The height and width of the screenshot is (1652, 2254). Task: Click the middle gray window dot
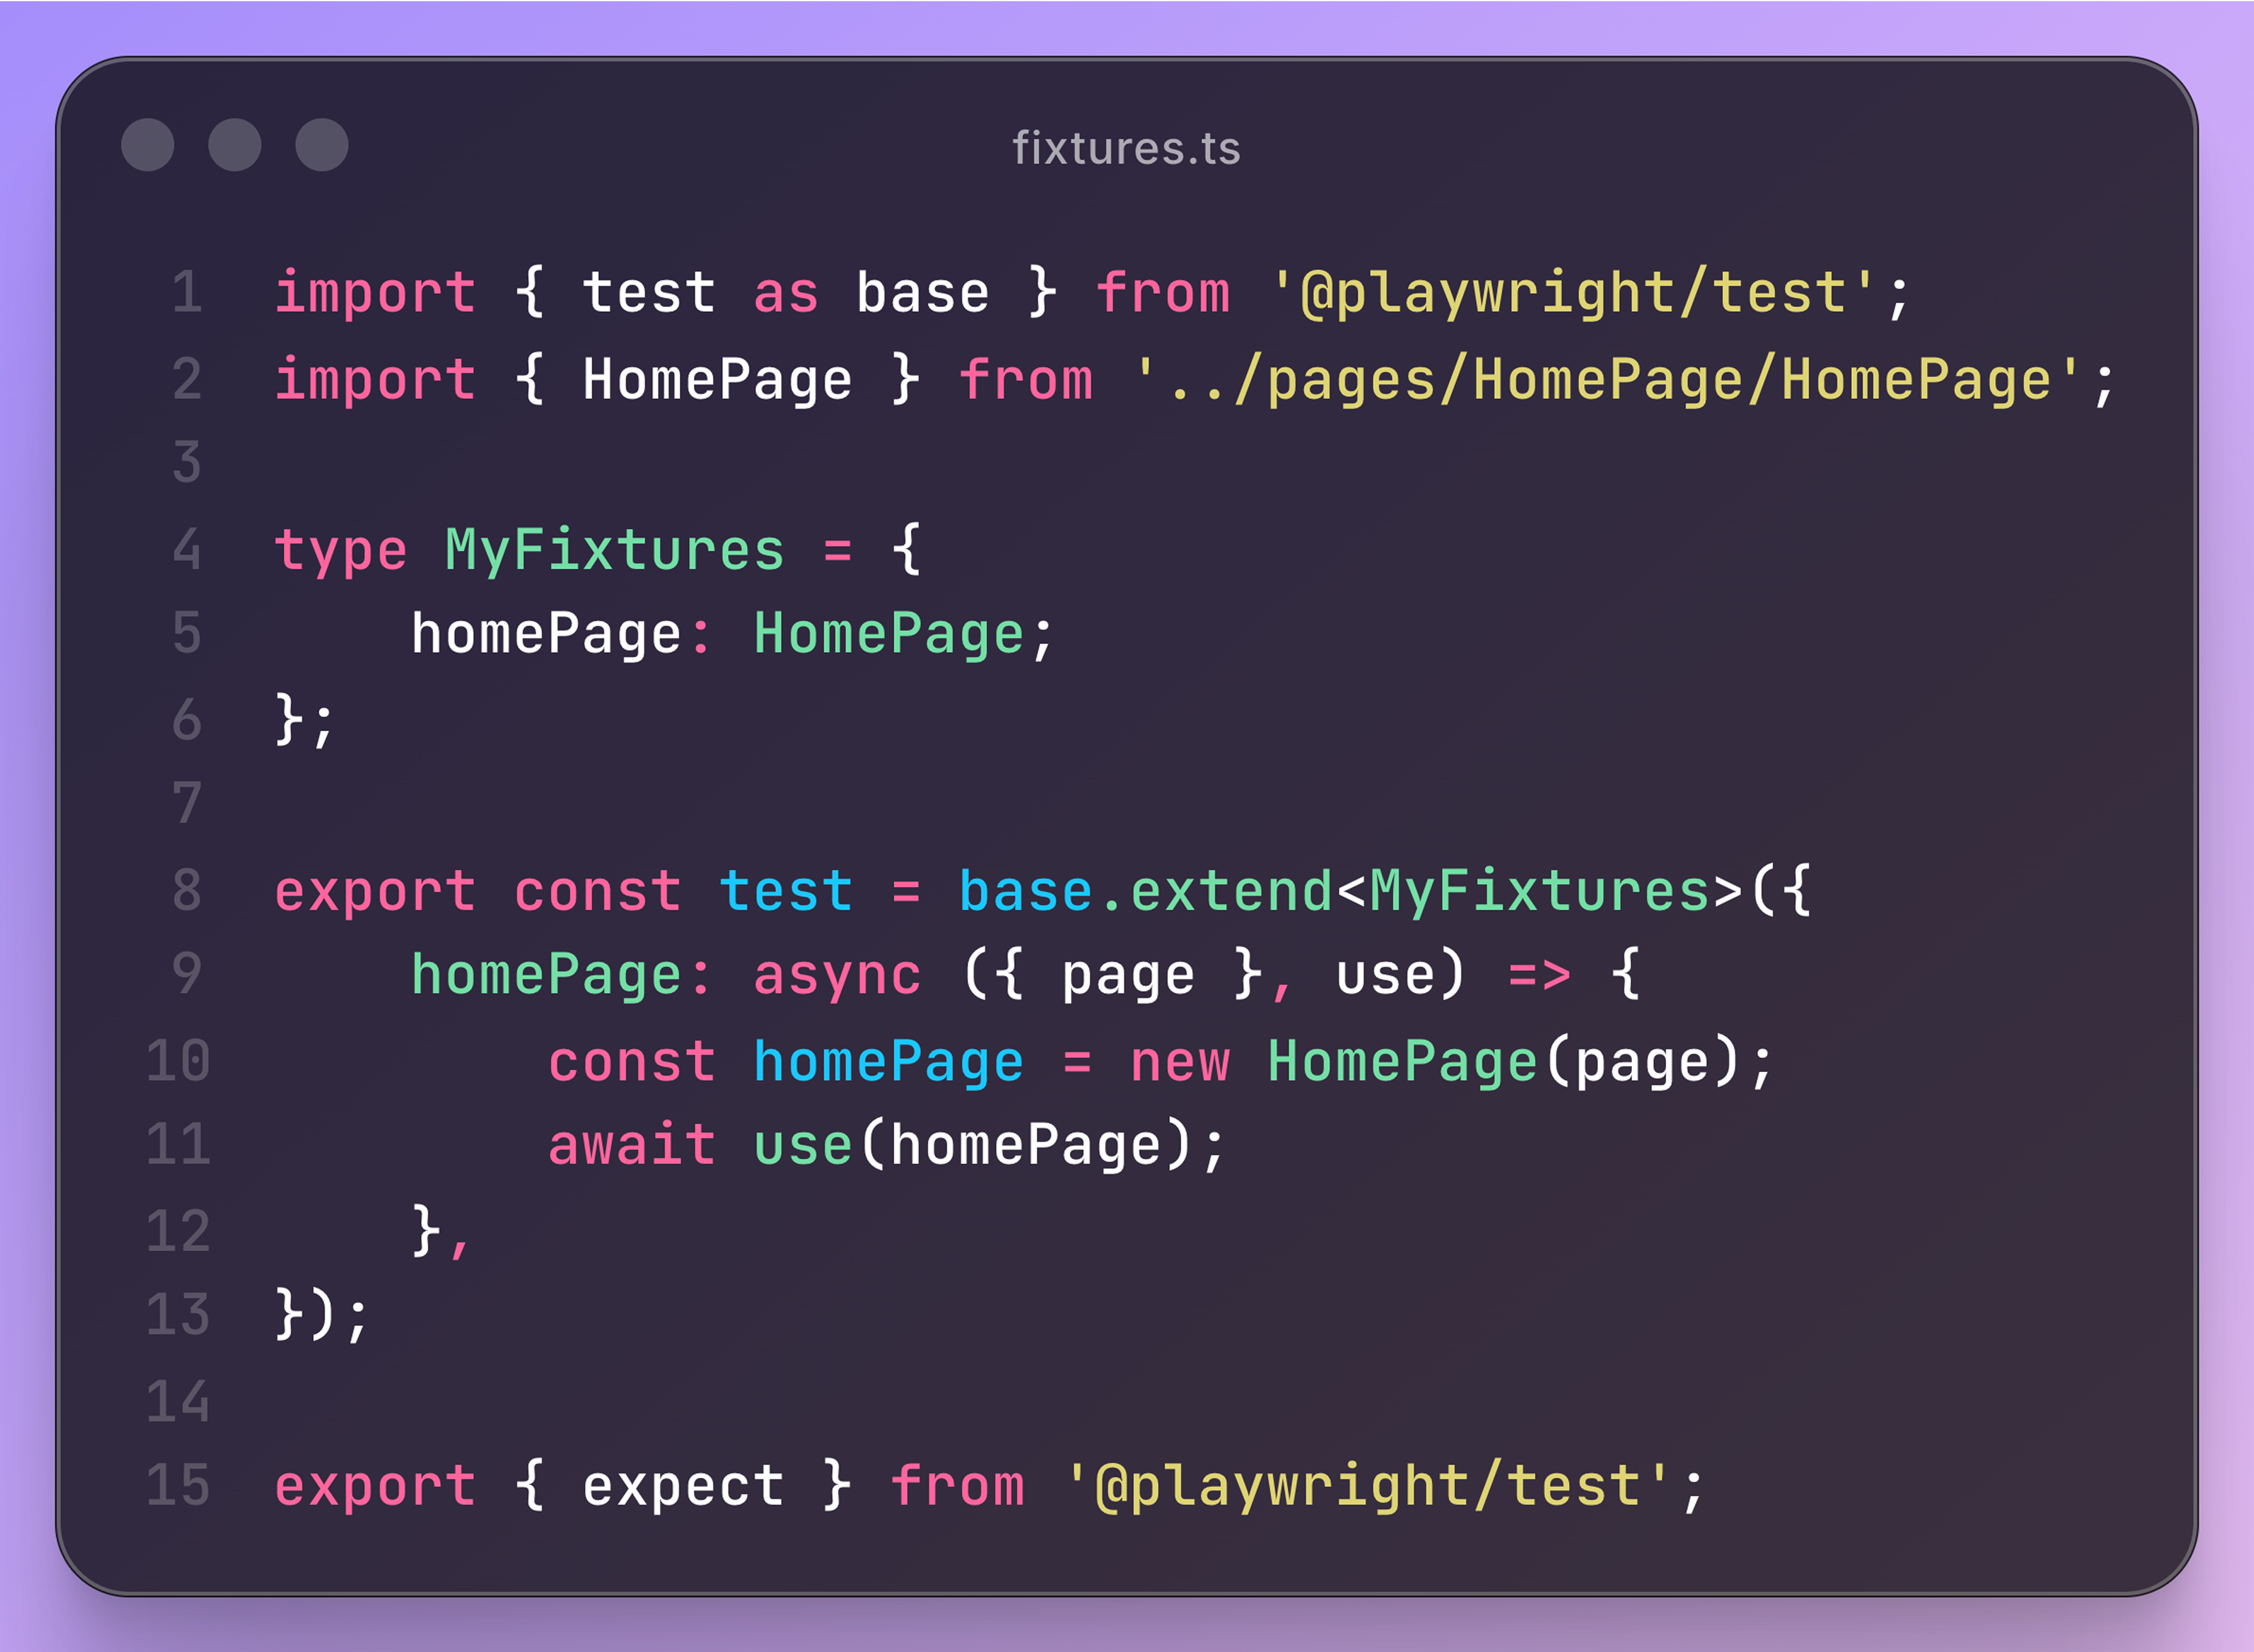[x=234, y=145]
